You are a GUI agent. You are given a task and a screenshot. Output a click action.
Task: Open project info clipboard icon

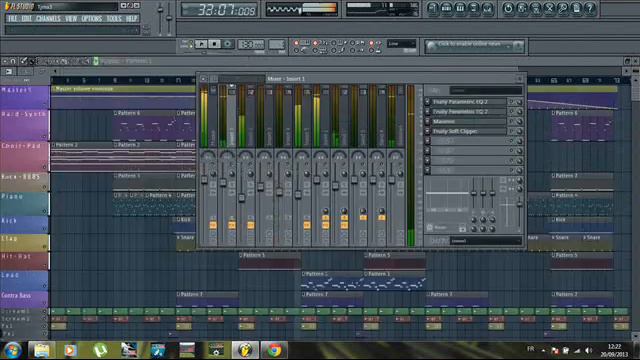576,9
